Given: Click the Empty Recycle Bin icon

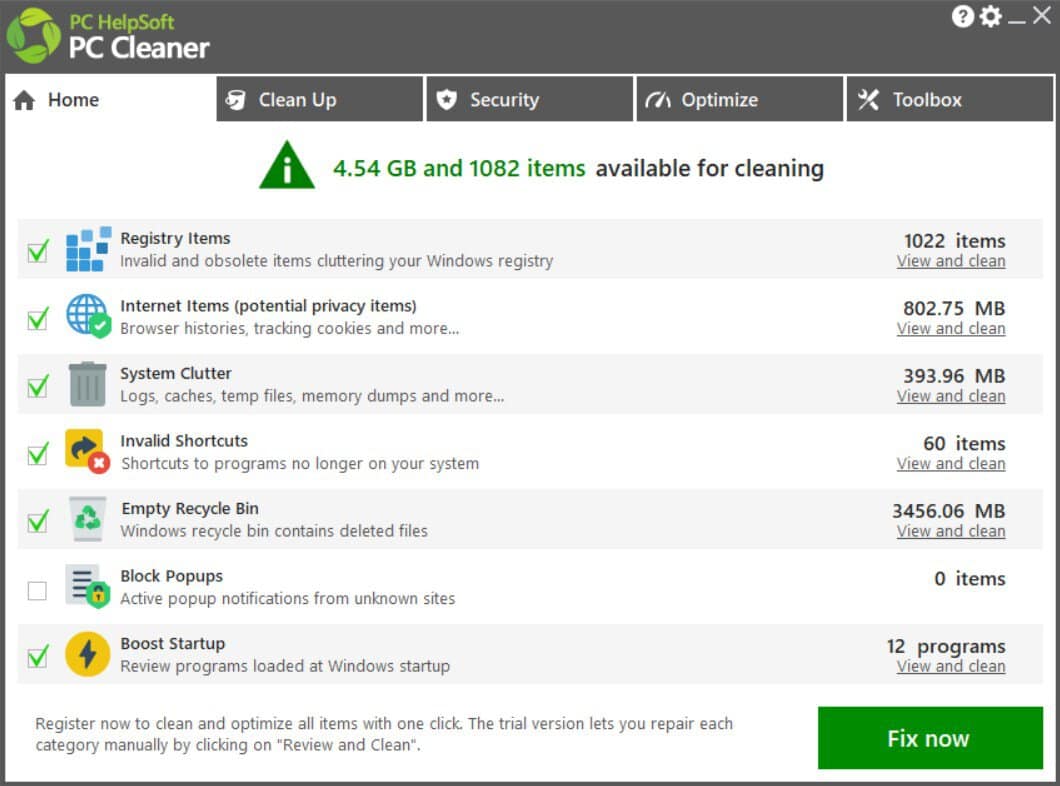Looking at the screenshot, I should tap(88, 518).
